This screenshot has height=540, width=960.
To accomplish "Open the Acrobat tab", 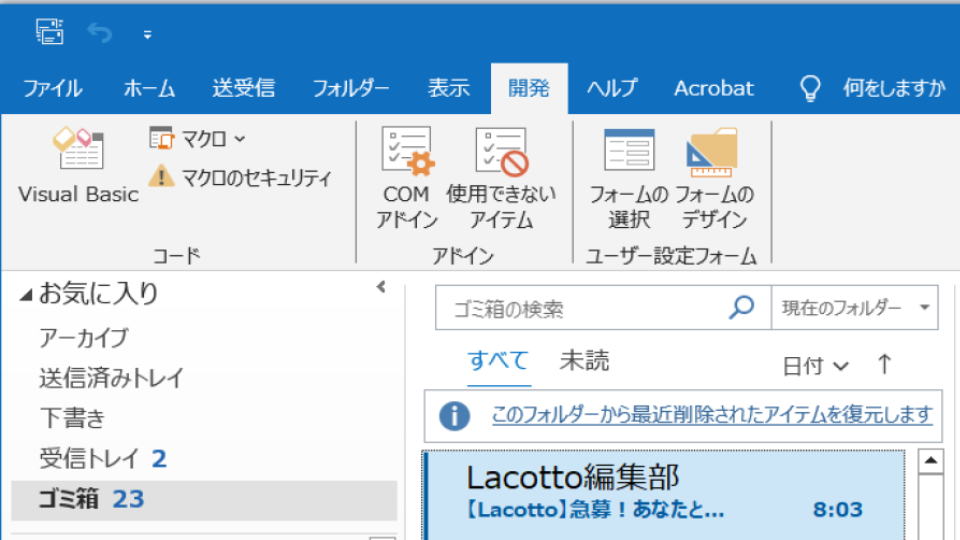I will 713,89.
